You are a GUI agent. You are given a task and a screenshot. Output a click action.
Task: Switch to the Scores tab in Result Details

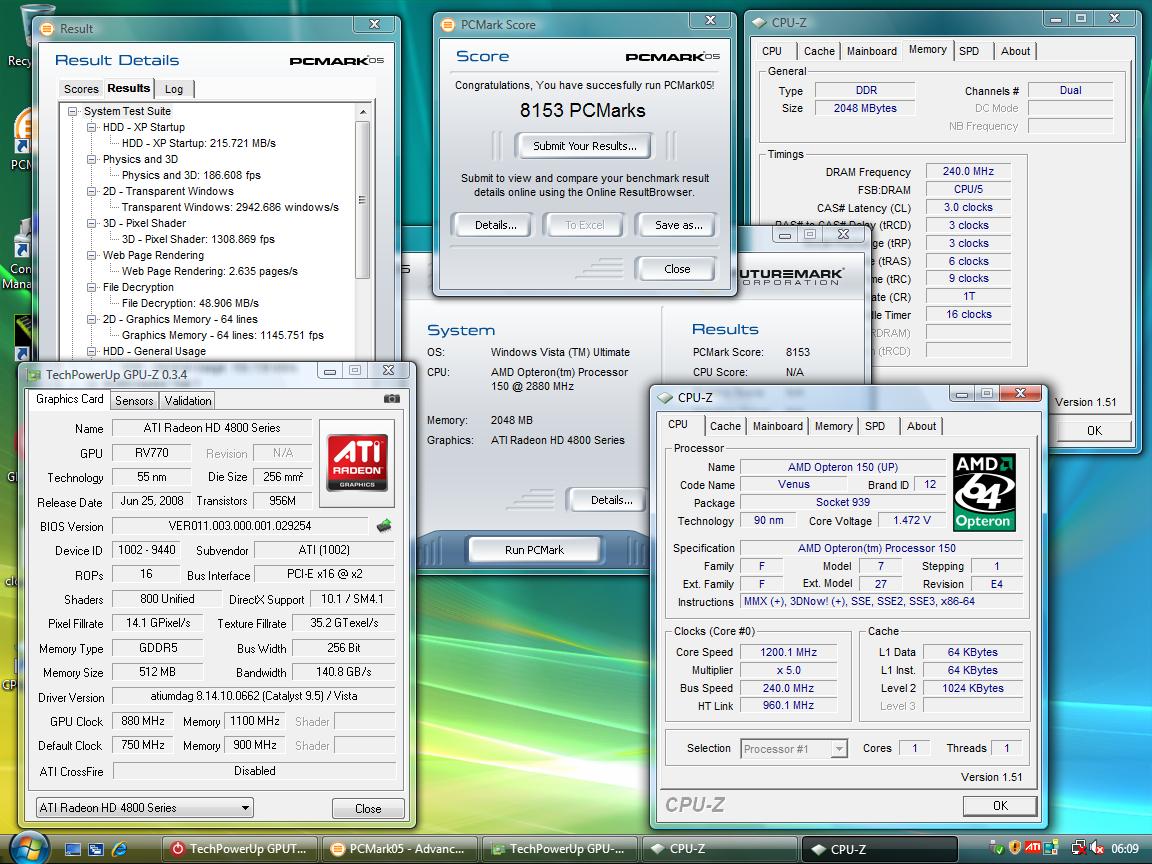pos(81,89)
